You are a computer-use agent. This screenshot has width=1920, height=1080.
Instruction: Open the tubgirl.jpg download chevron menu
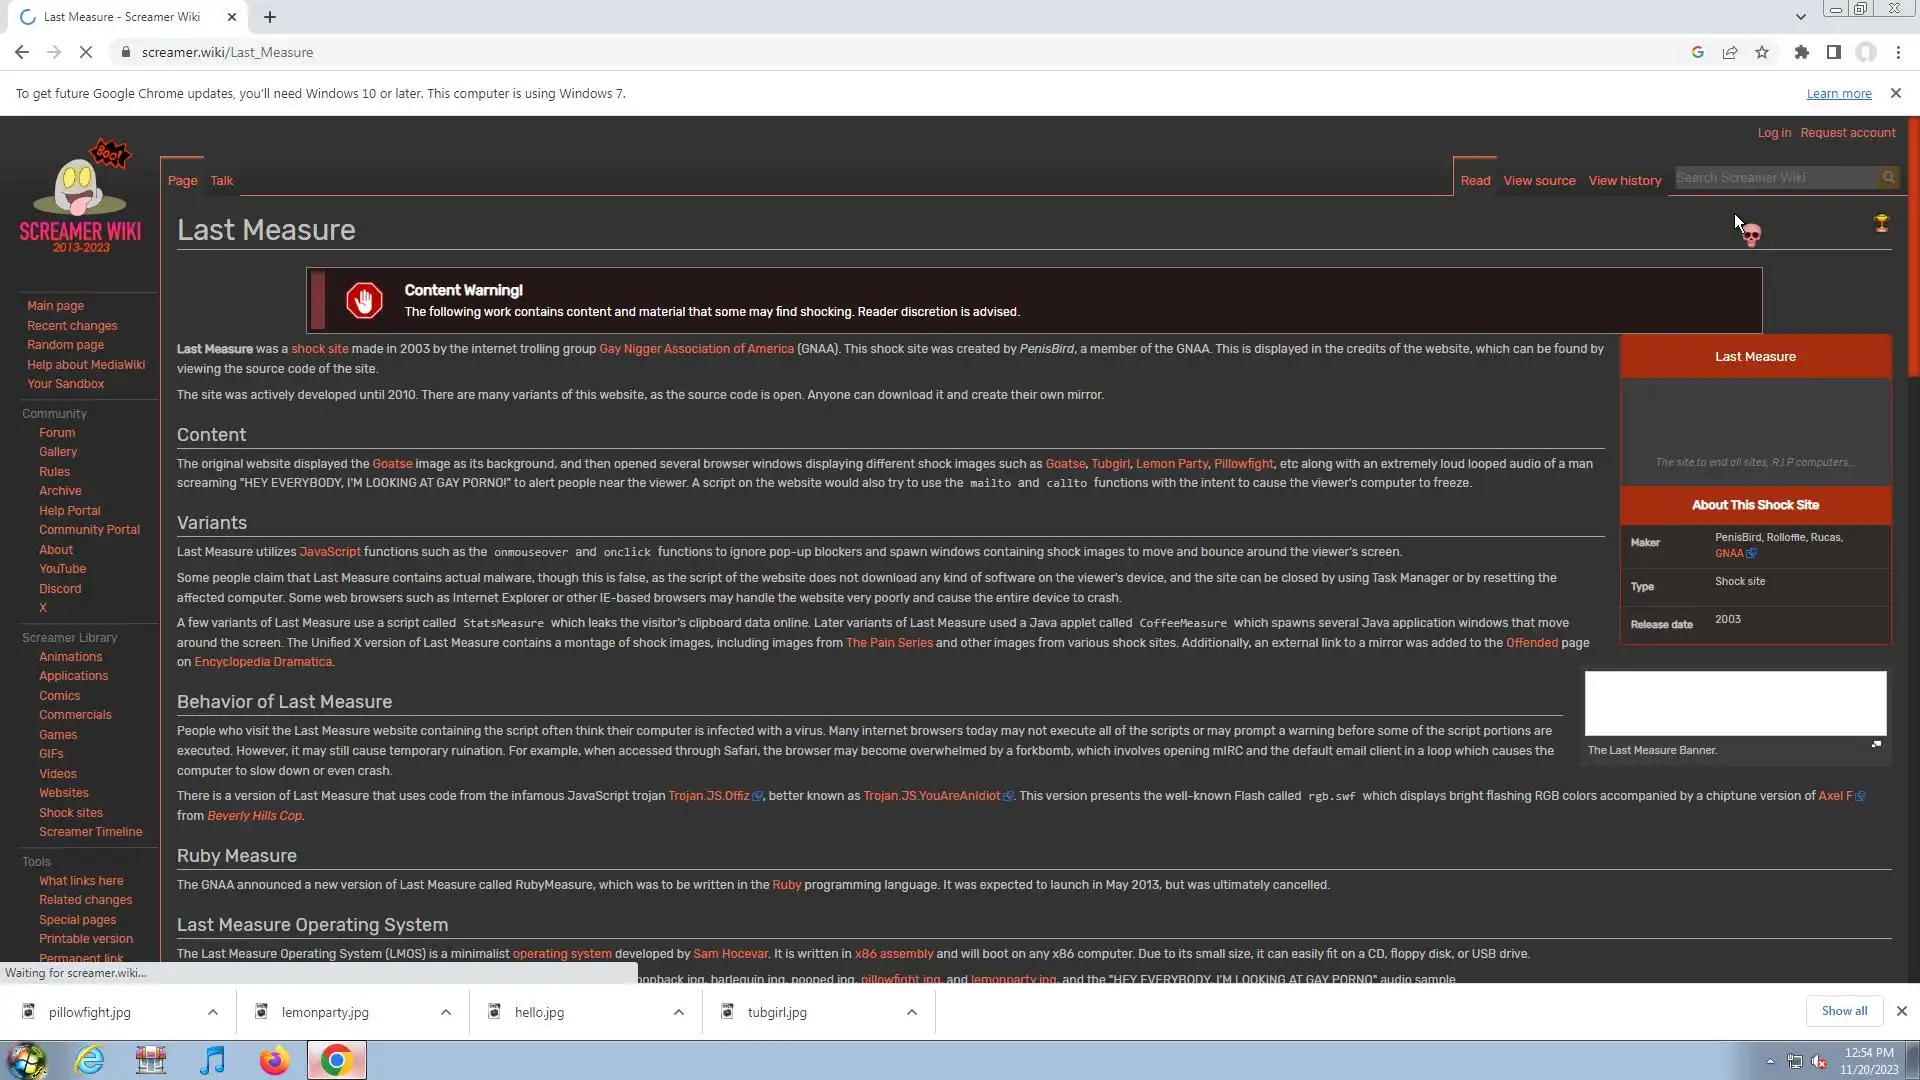click(x=912, y=1012)
